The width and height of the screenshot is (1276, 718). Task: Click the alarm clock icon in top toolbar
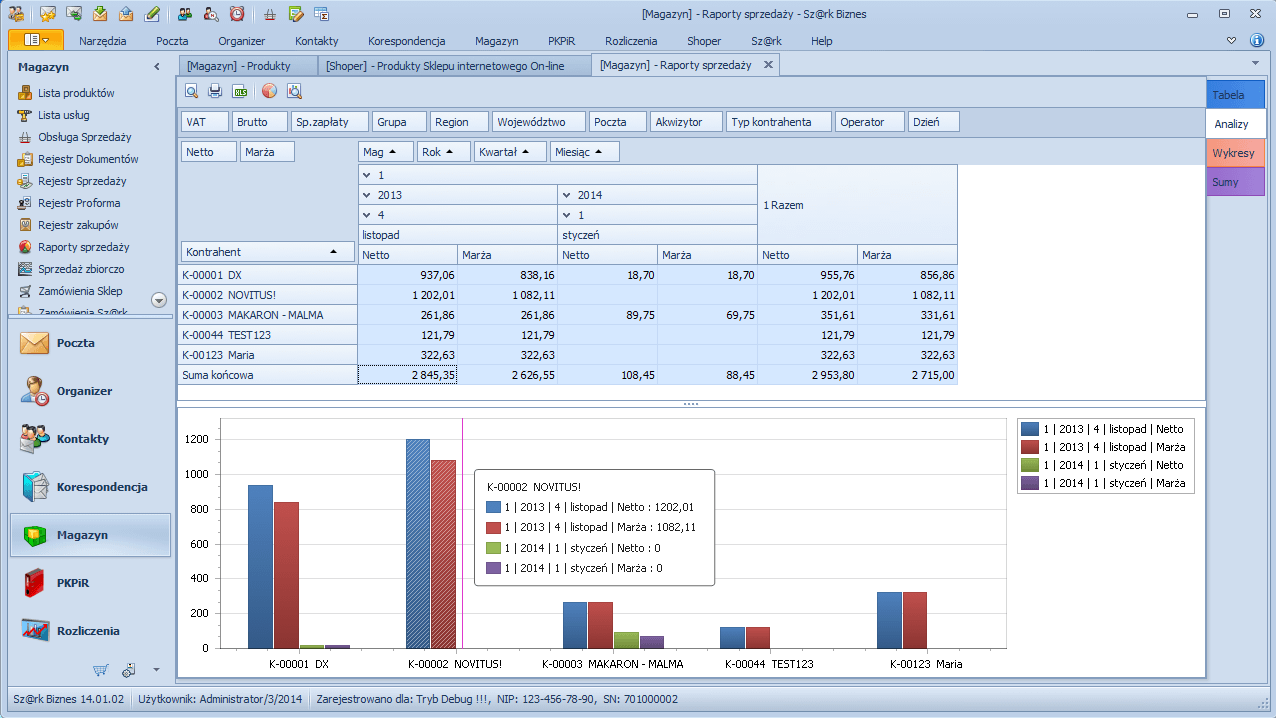236,14
